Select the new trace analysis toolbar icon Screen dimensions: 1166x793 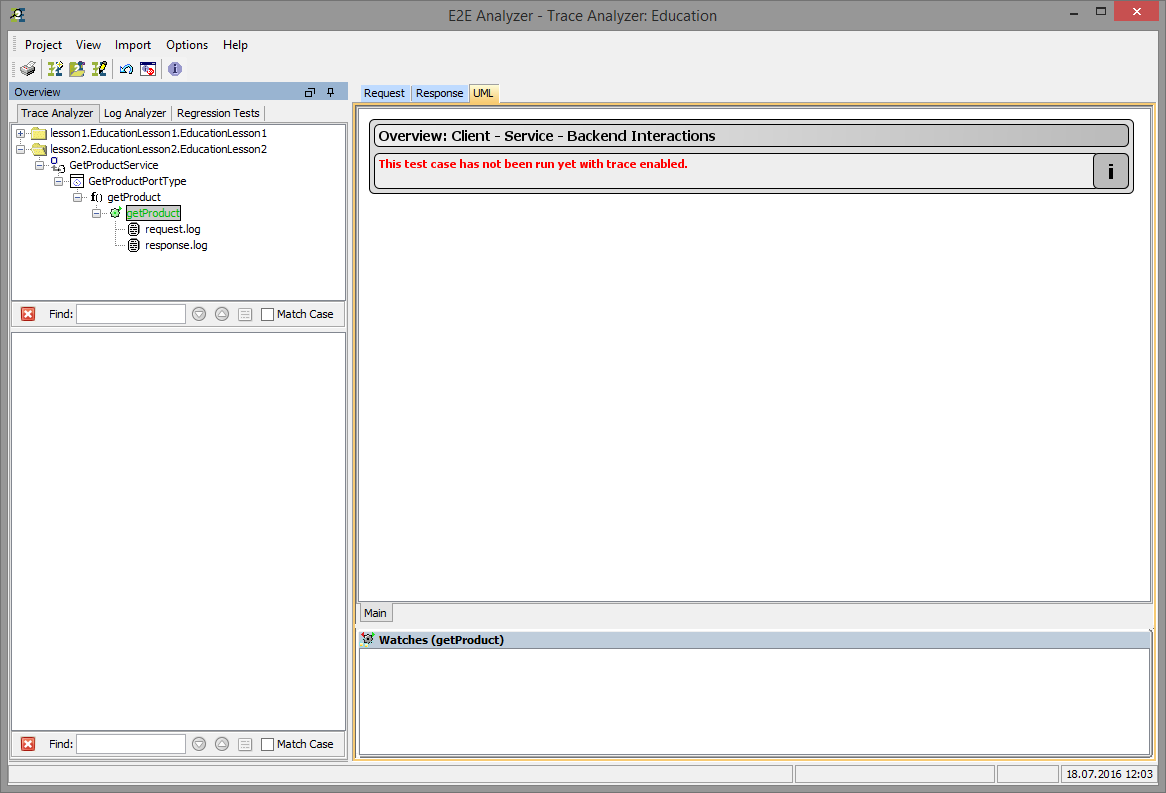pyautogui.click(x=56, y=69)
